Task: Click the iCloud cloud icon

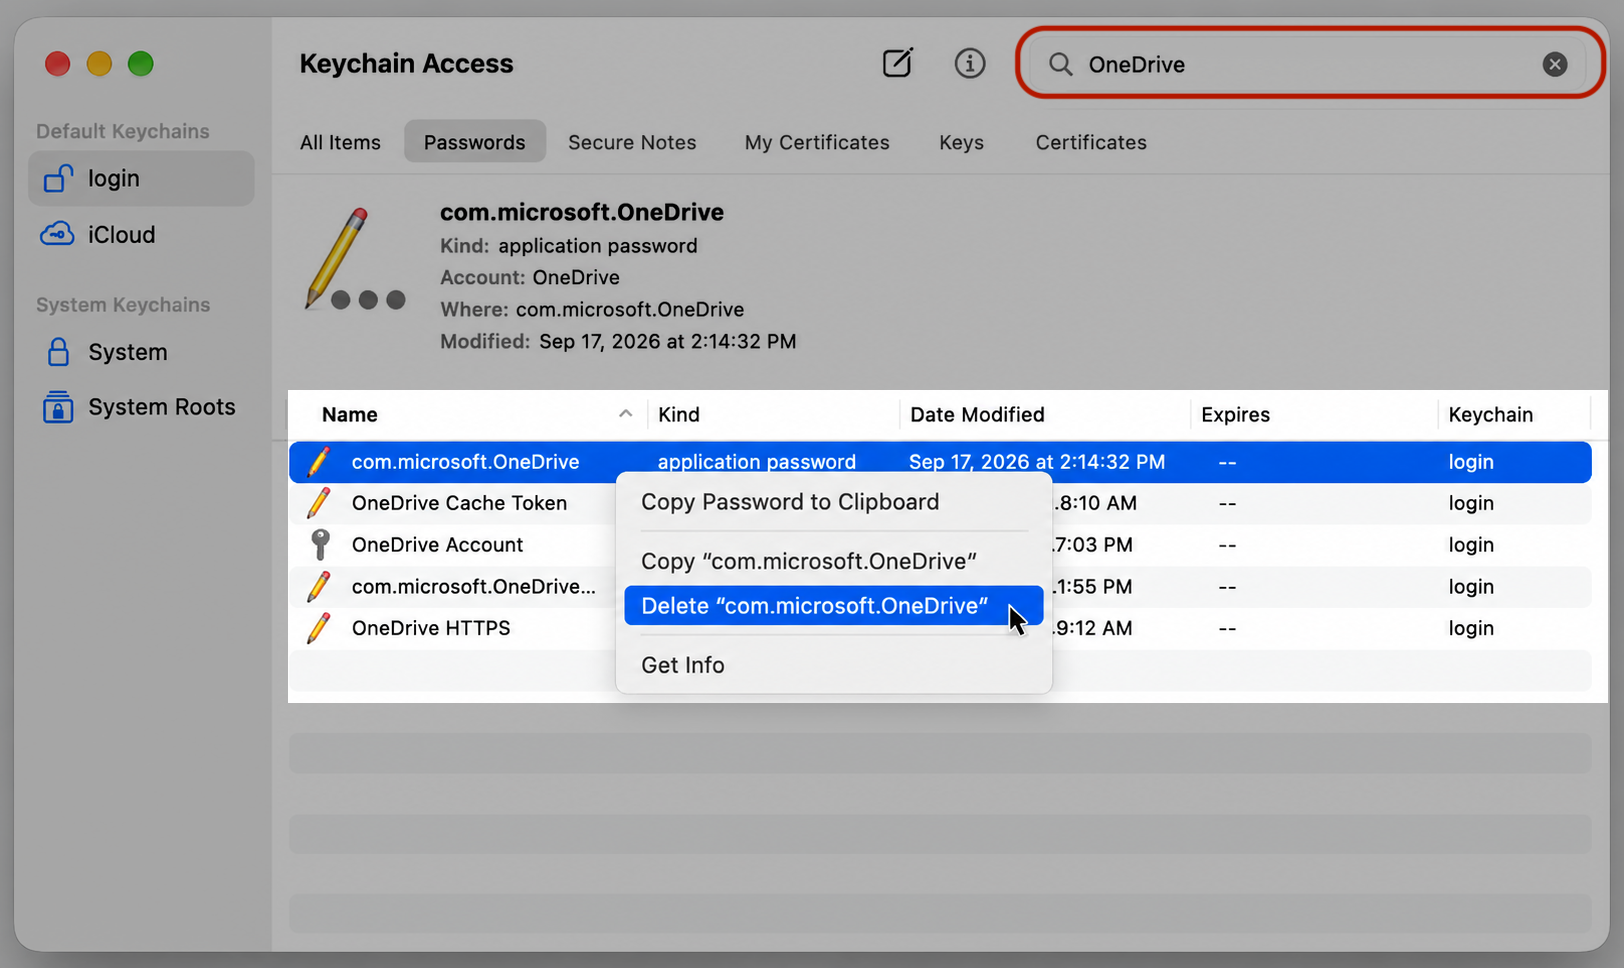Action: pyautogui.click(x=57, y=234)
